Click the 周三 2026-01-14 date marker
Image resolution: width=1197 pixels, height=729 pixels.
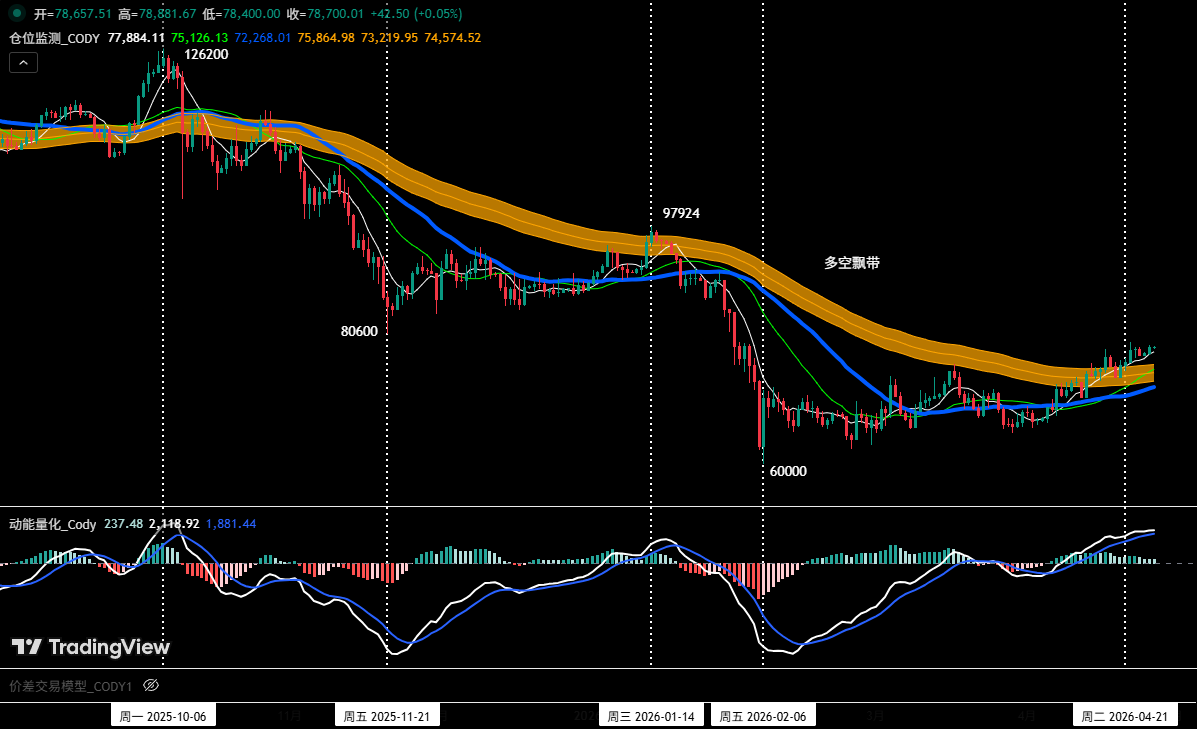pyautogui.click(x=651, y=715)
